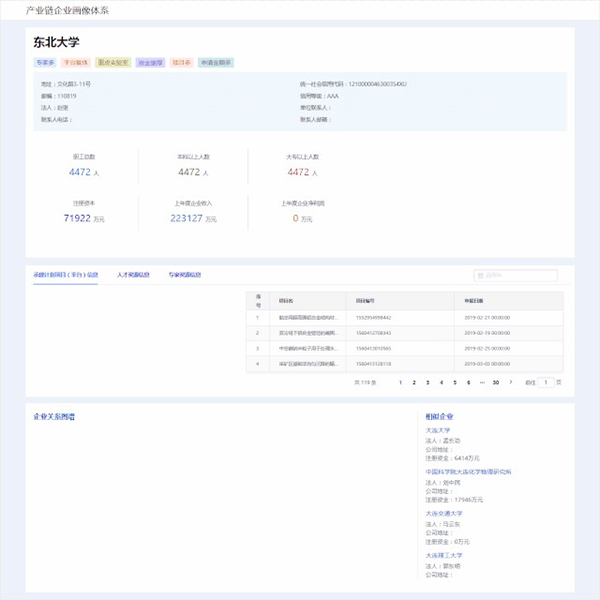Click date 2019-02-21 00:00:00 cell

pyautogui.click(x=487, y=317)
